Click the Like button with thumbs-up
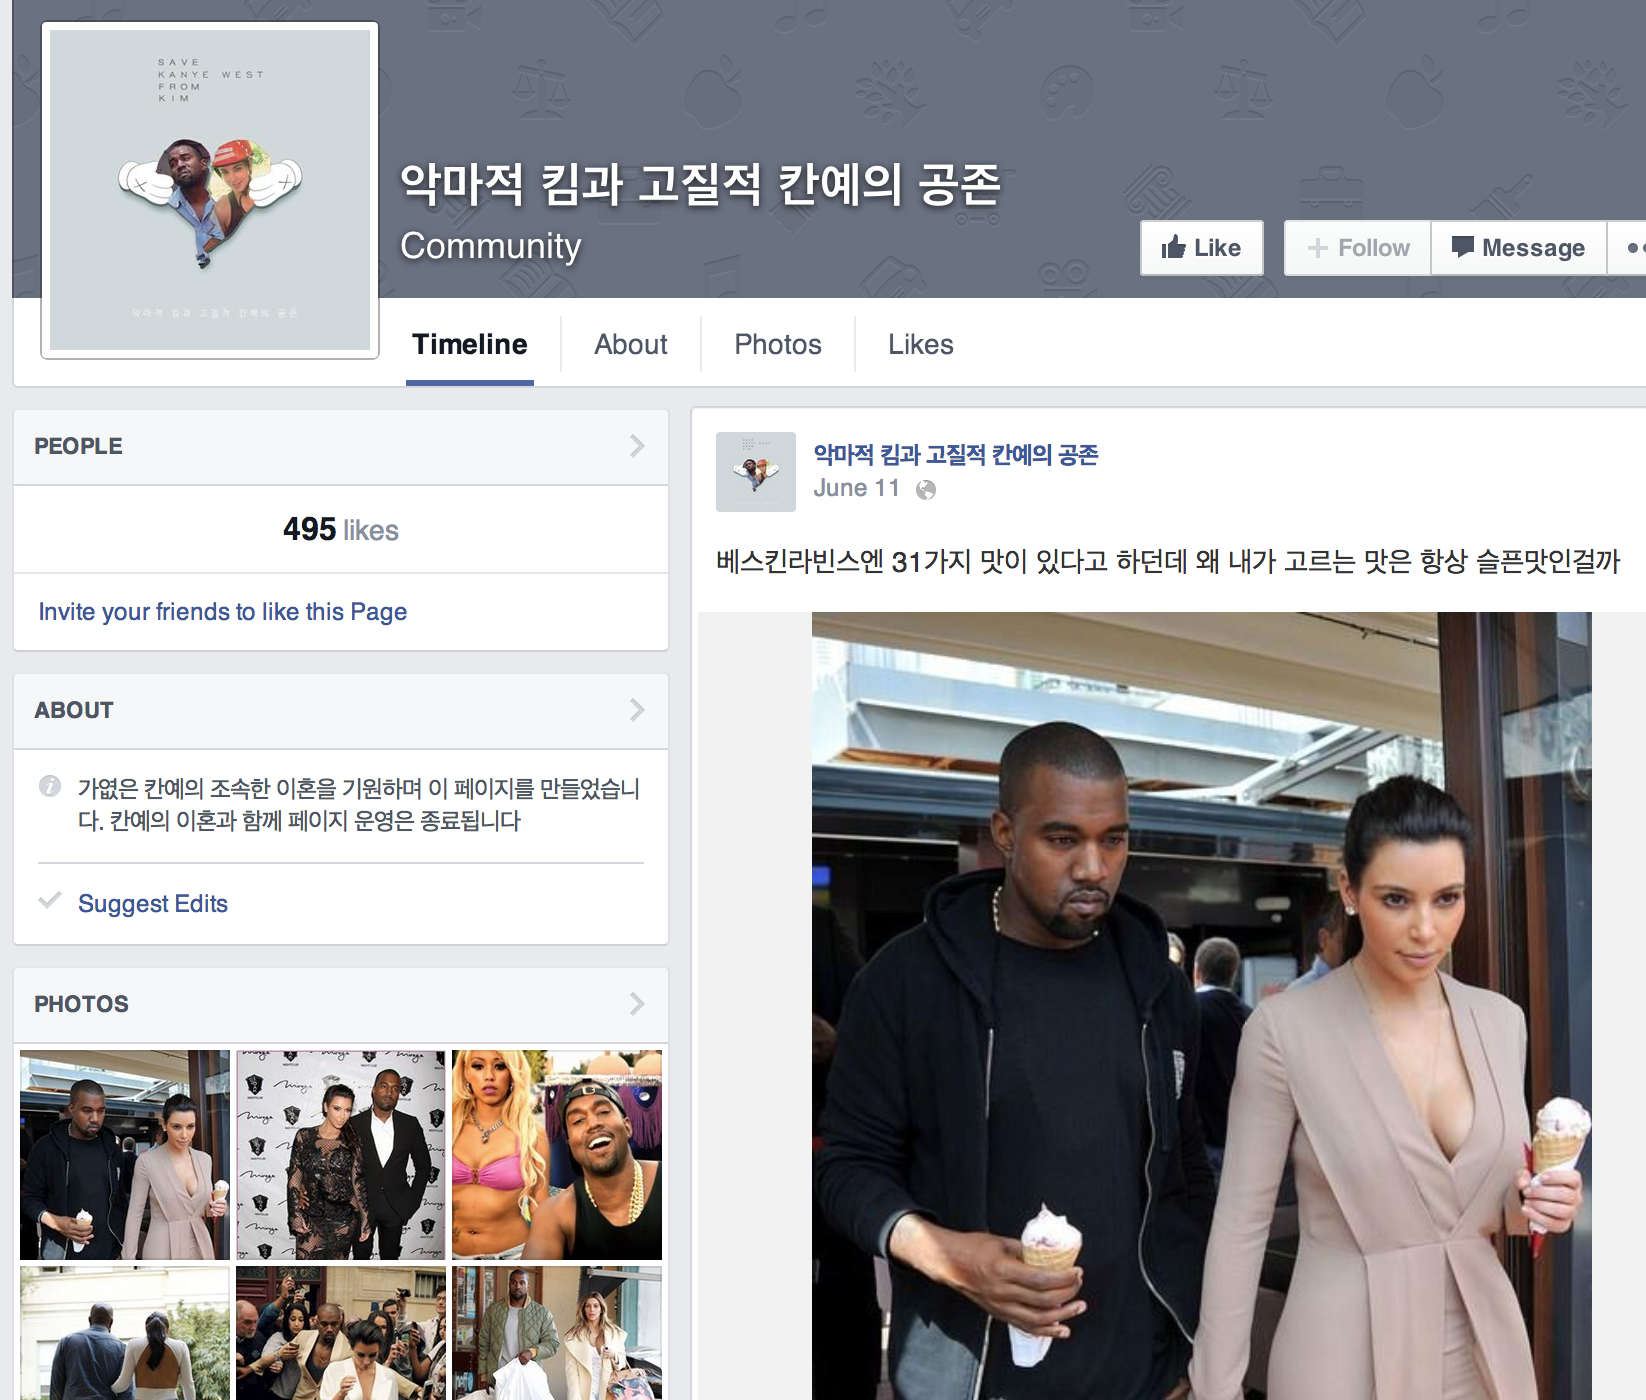 click(x=1201, y=248)
